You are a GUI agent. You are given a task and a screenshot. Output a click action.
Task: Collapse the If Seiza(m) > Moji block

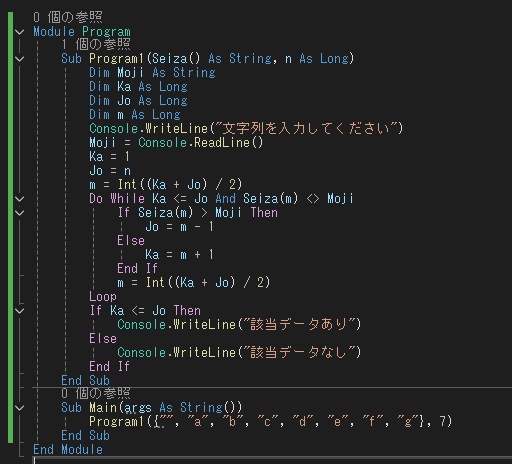[20, 213]
